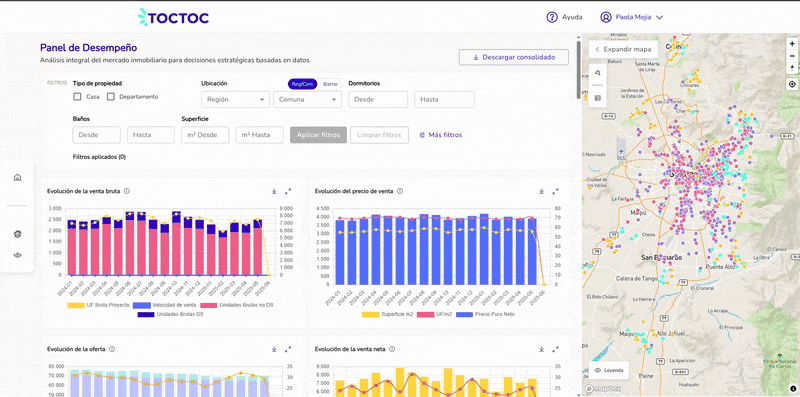The height and width of the screenshot is (397, 800).
Task: Reset the map compass bearing
Action: 792,68
